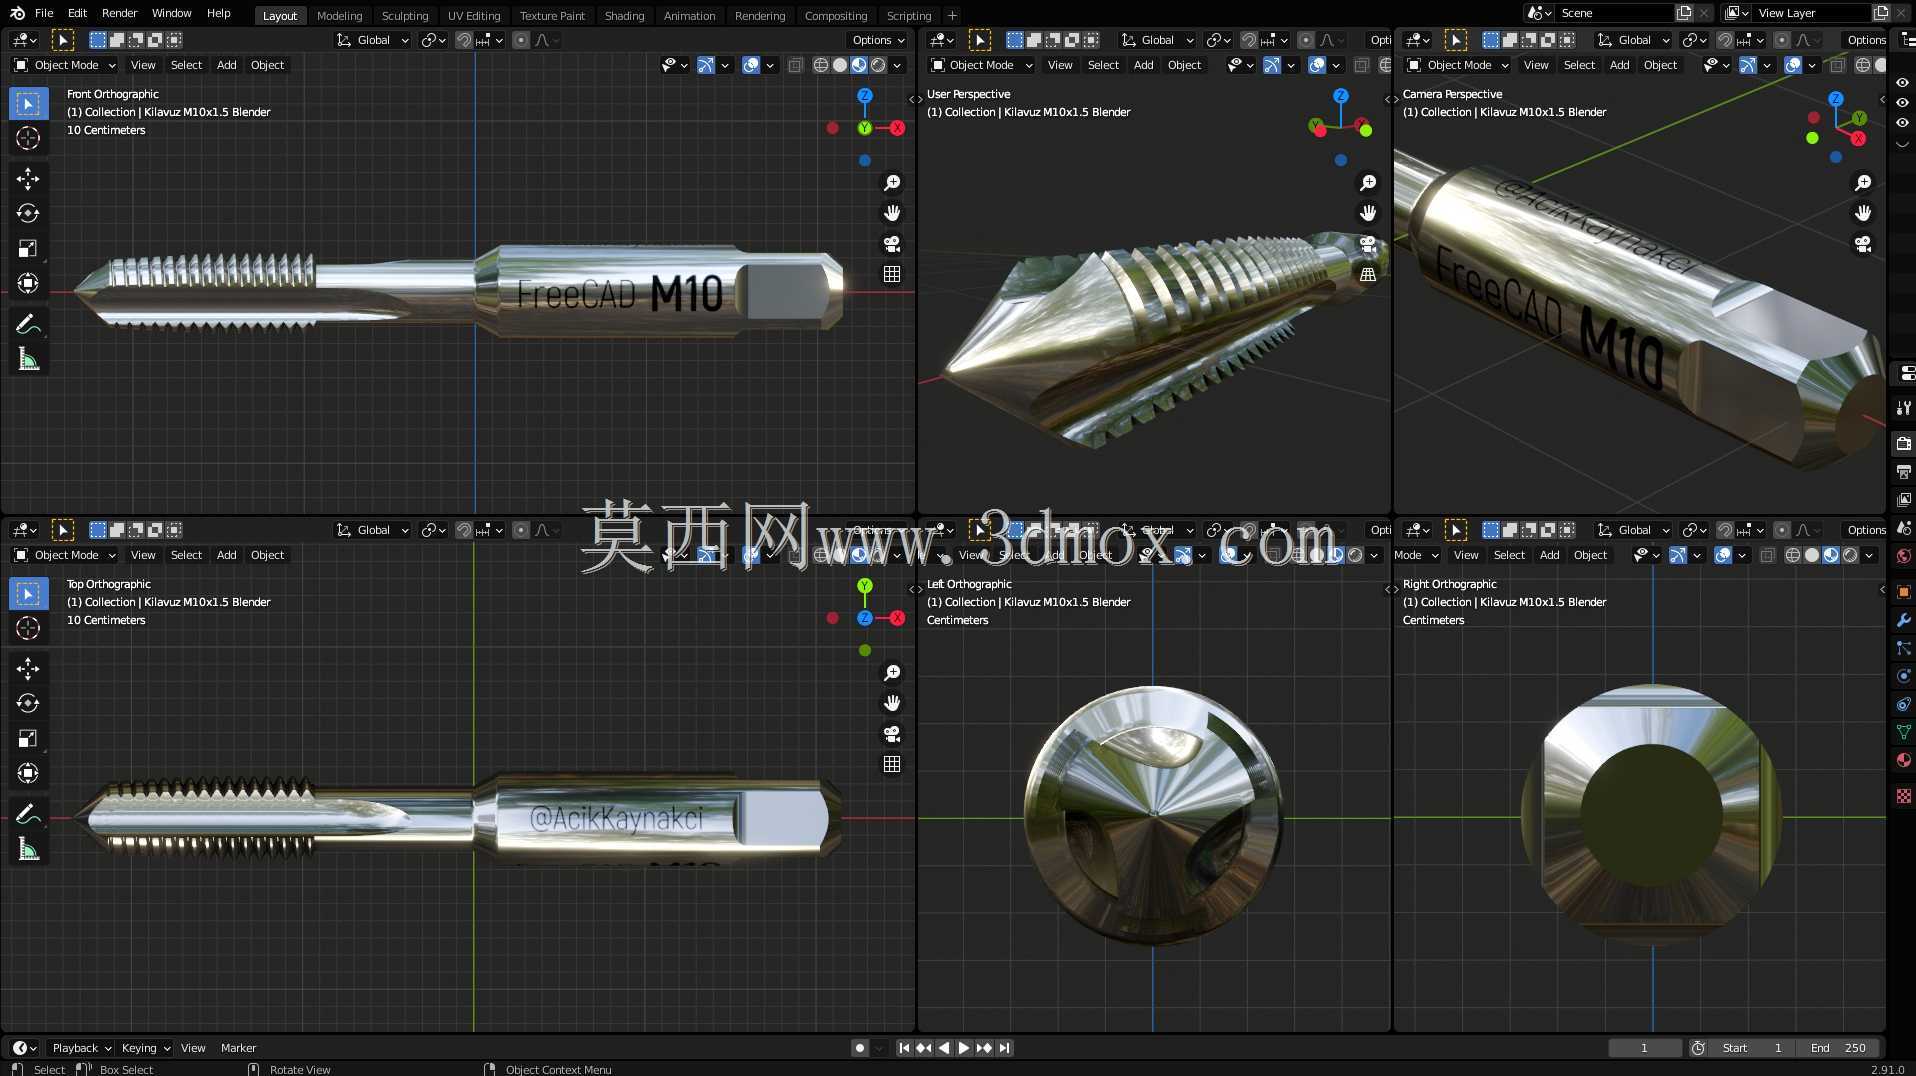Open Modifier properties wrench tab
1916x1076 pixels.
click(x=1904, y=620)
